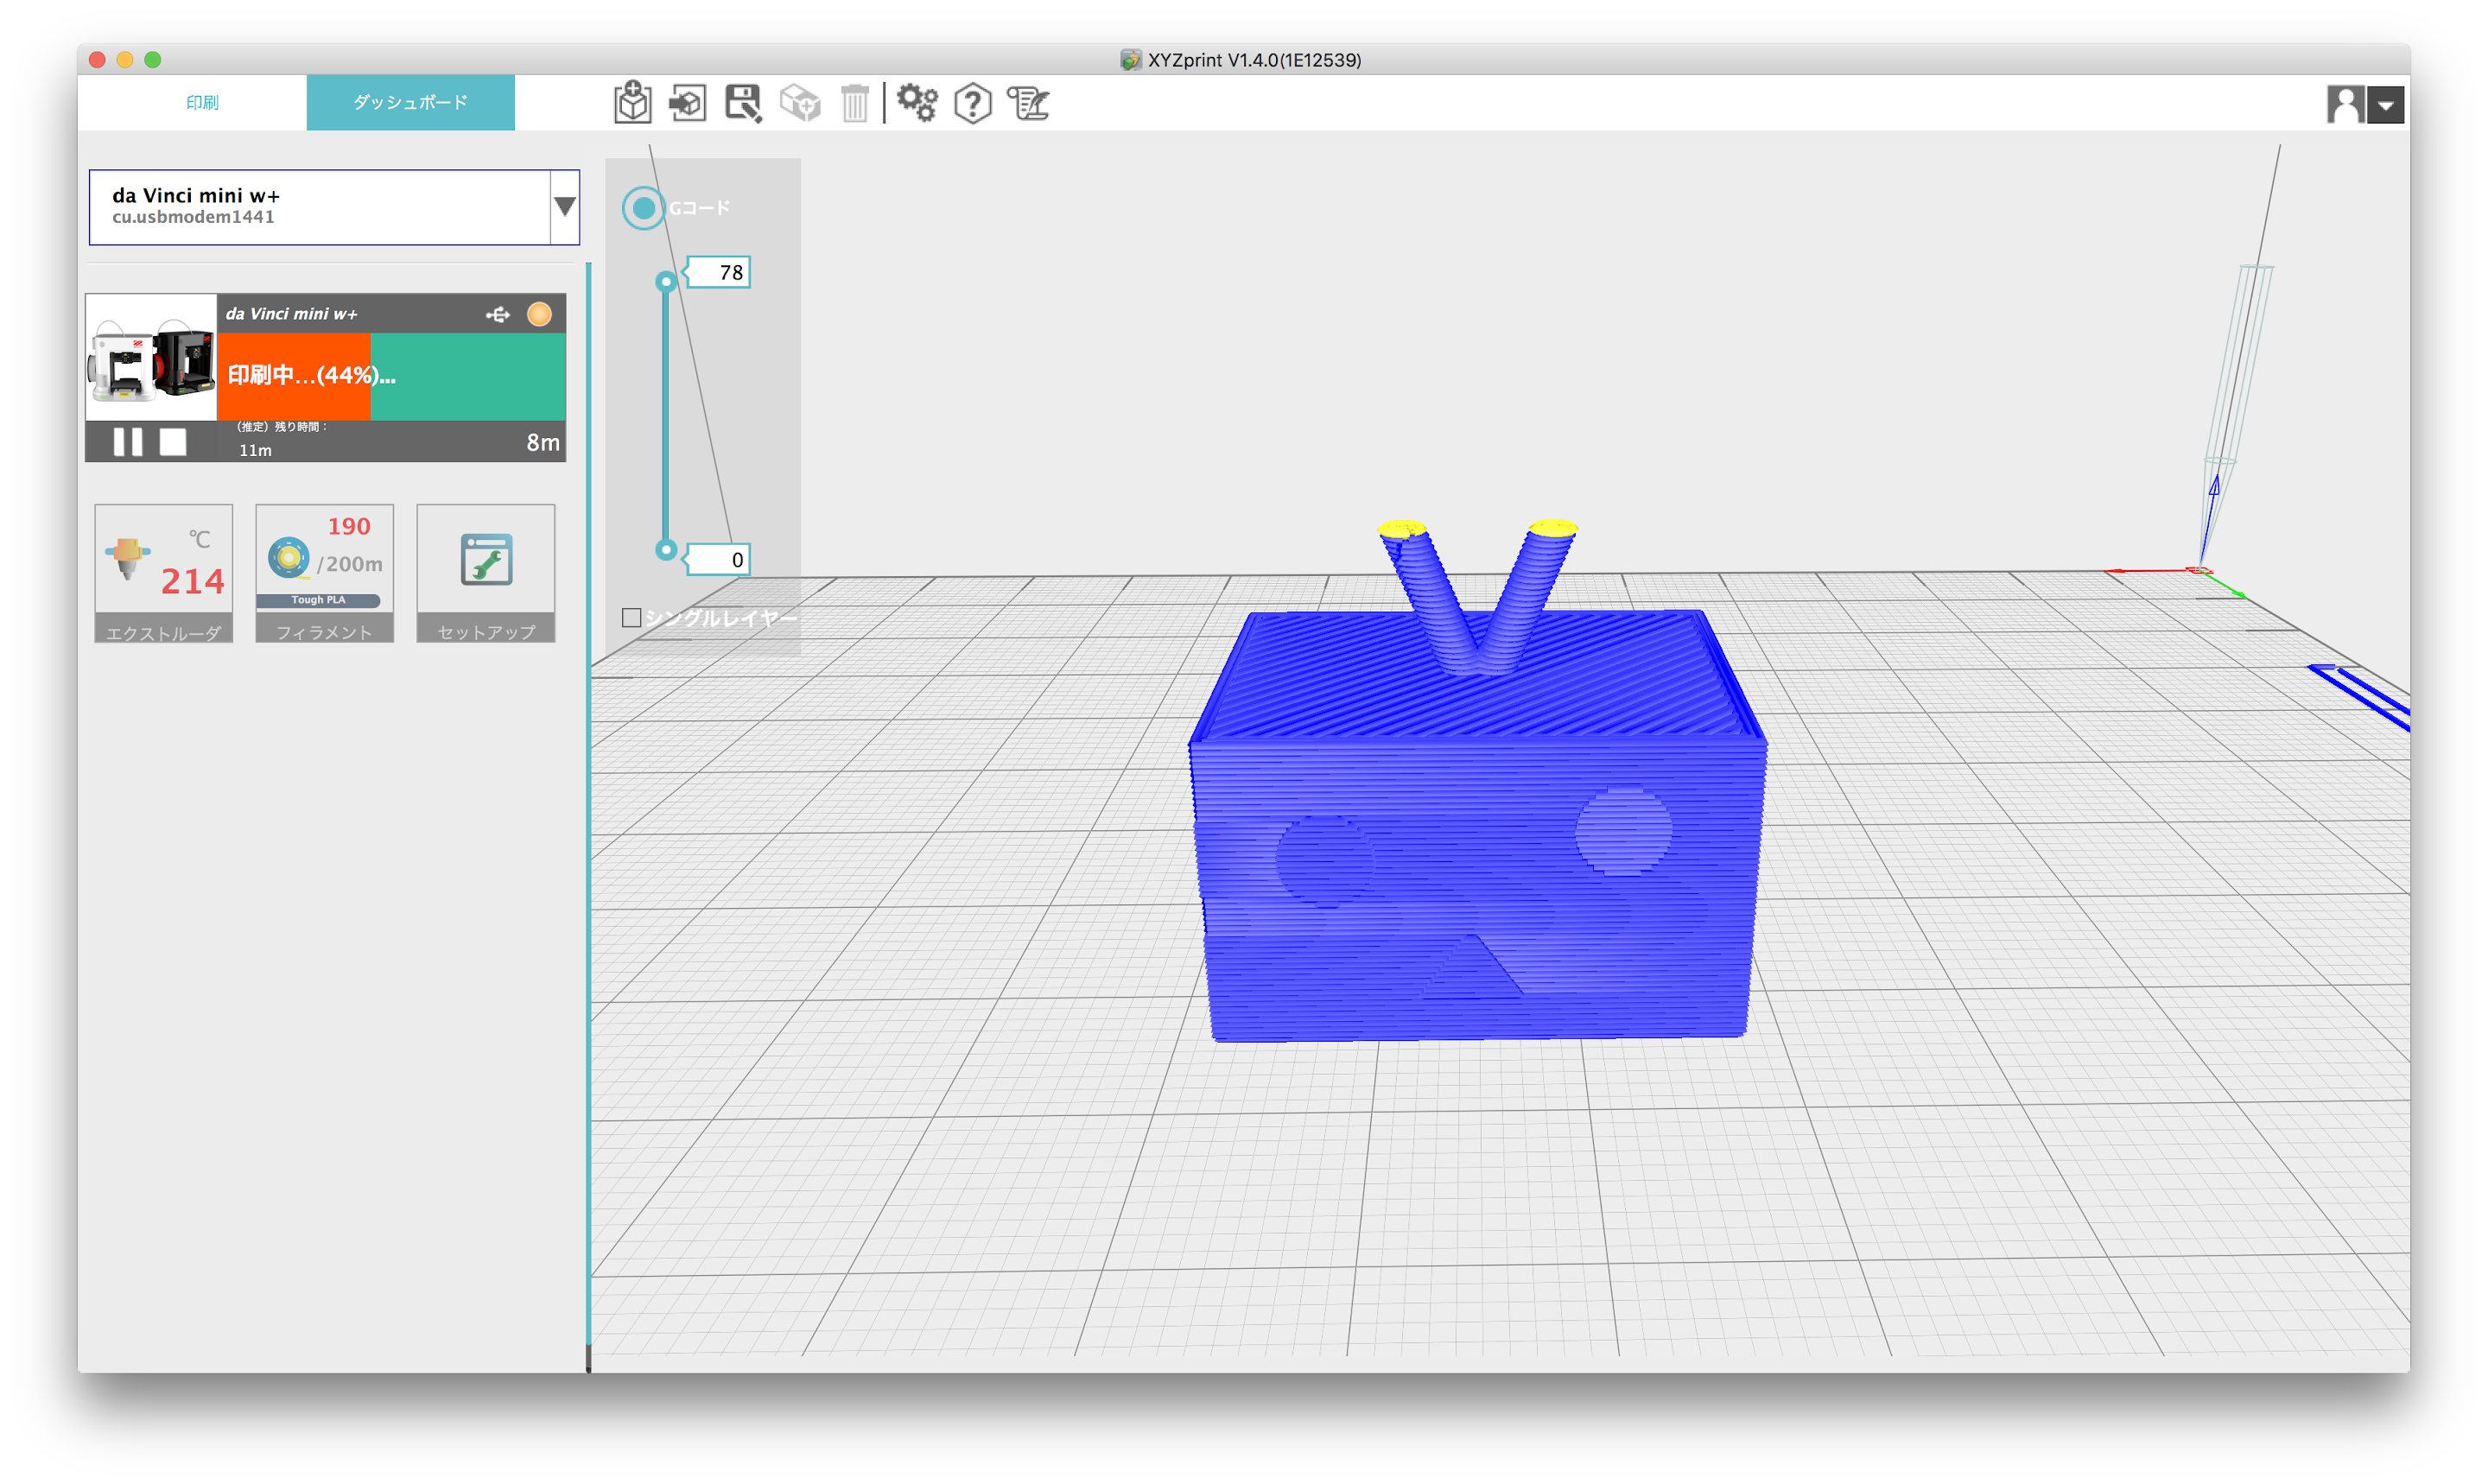The height and width of the screenshot is (1484, 2488).
Task: Click the scroll and quill icon
Action: point(1028,103)
